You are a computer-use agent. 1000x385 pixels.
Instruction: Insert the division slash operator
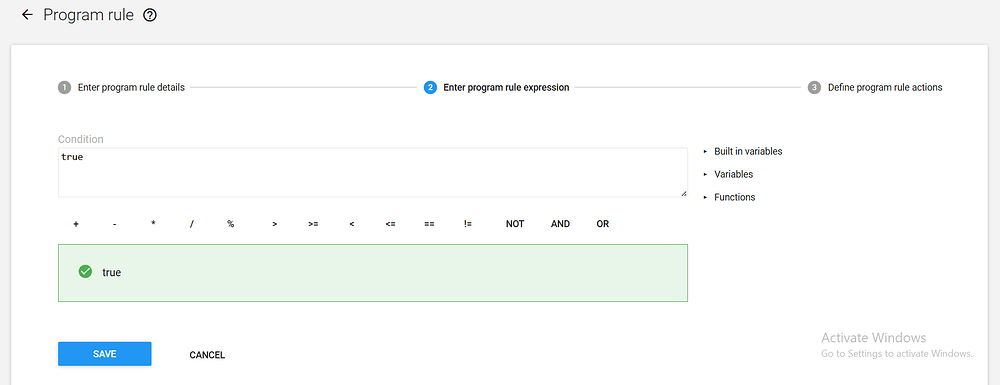point(191,224)
